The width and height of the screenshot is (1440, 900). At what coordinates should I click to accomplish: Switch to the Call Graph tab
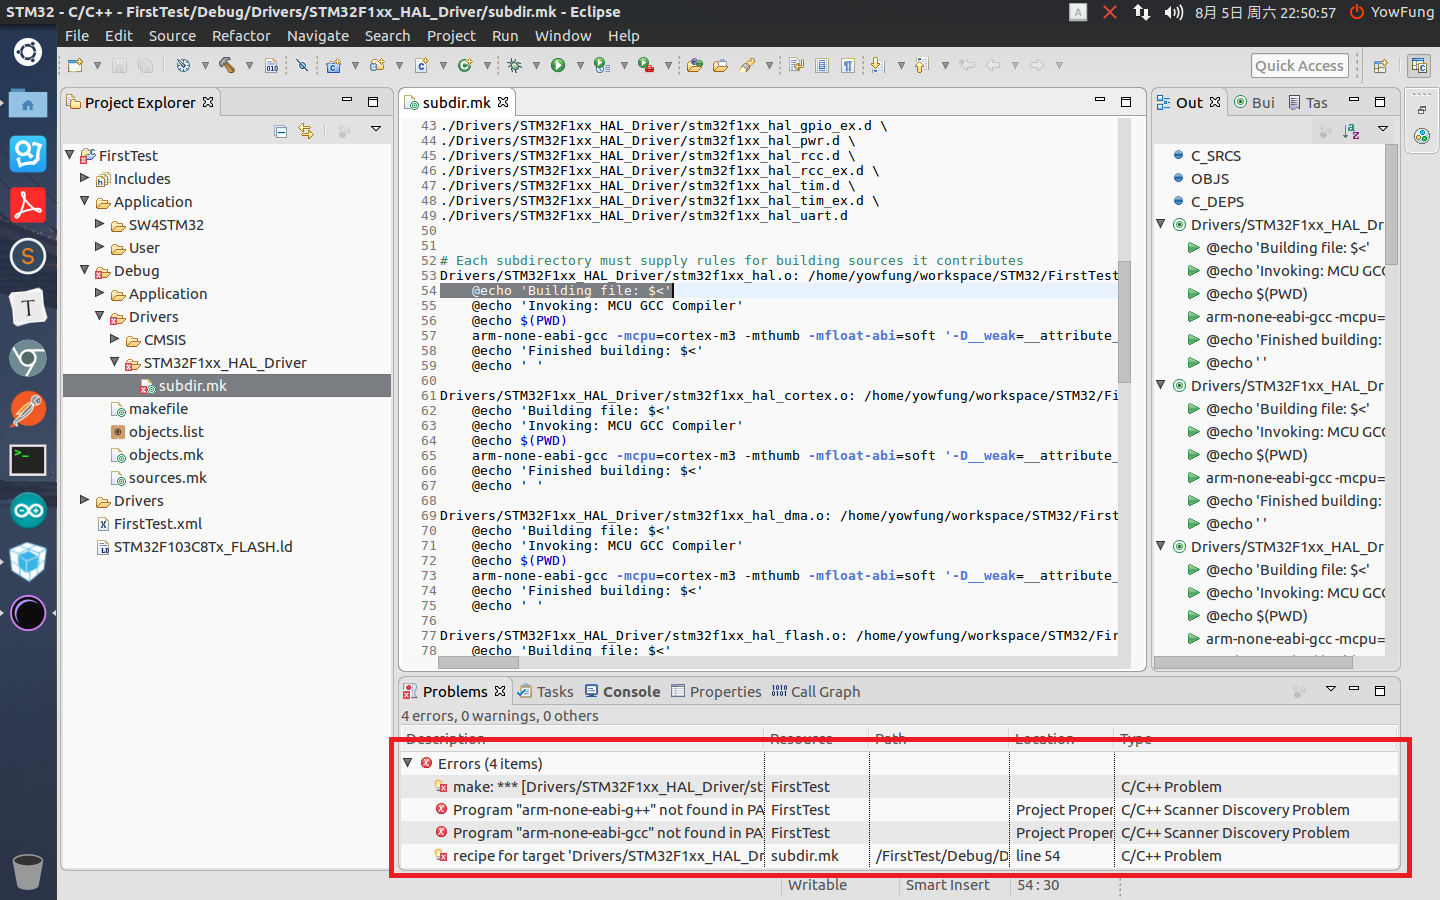[x=816, y=691]
